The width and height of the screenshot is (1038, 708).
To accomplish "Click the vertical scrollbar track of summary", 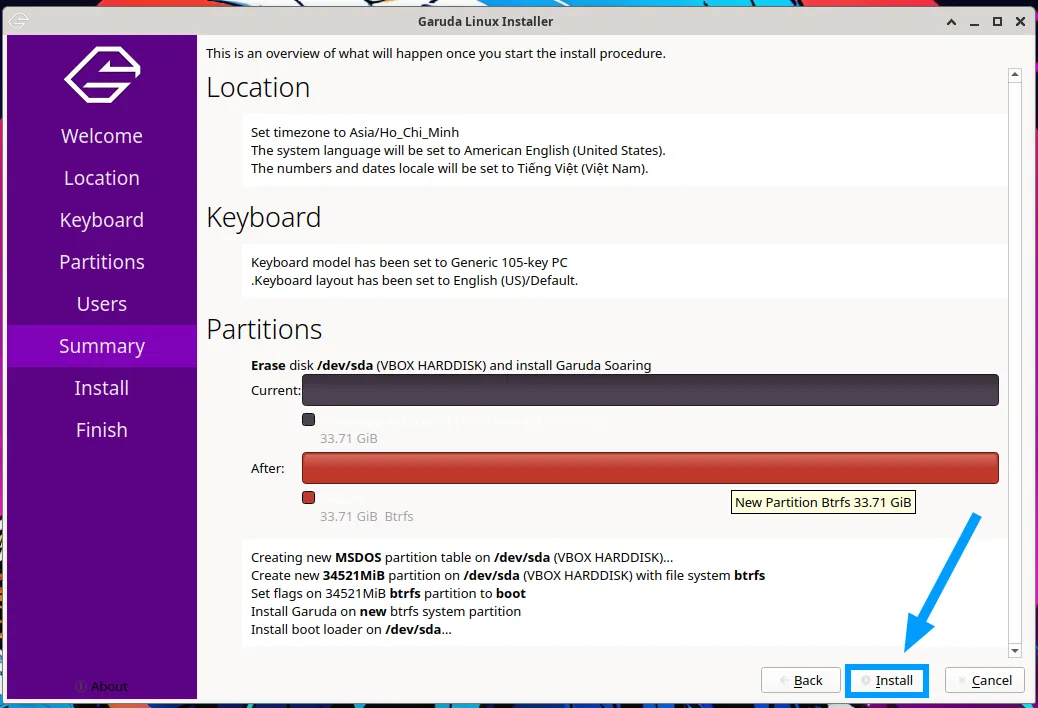I will [1015, 363].
